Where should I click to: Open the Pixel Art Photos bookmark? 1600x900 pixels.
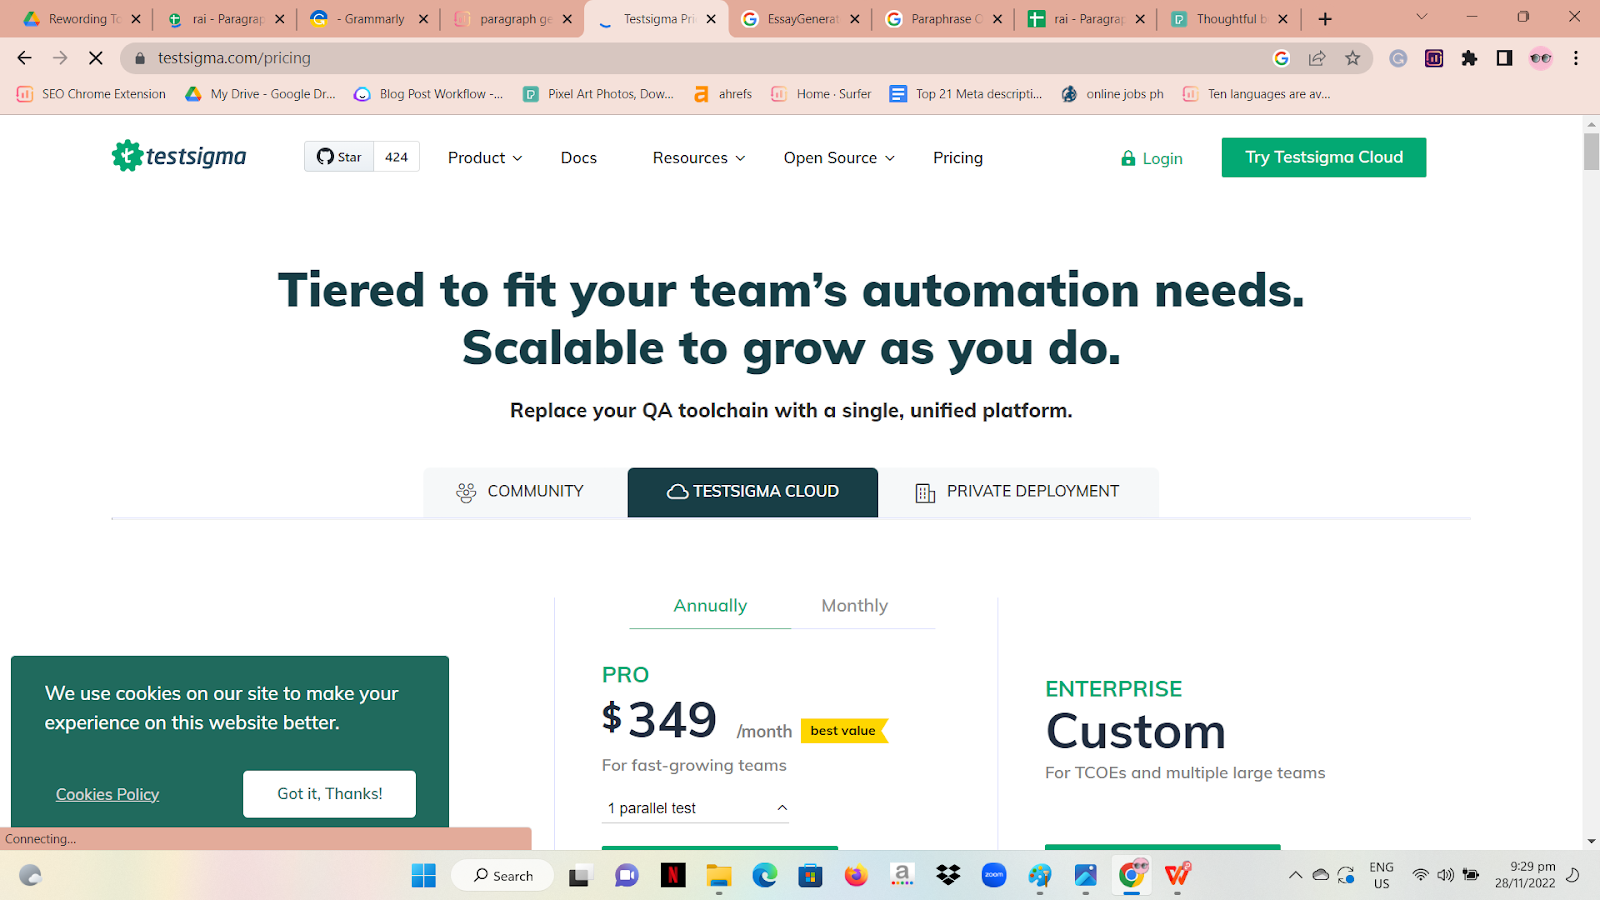(598, 94)
